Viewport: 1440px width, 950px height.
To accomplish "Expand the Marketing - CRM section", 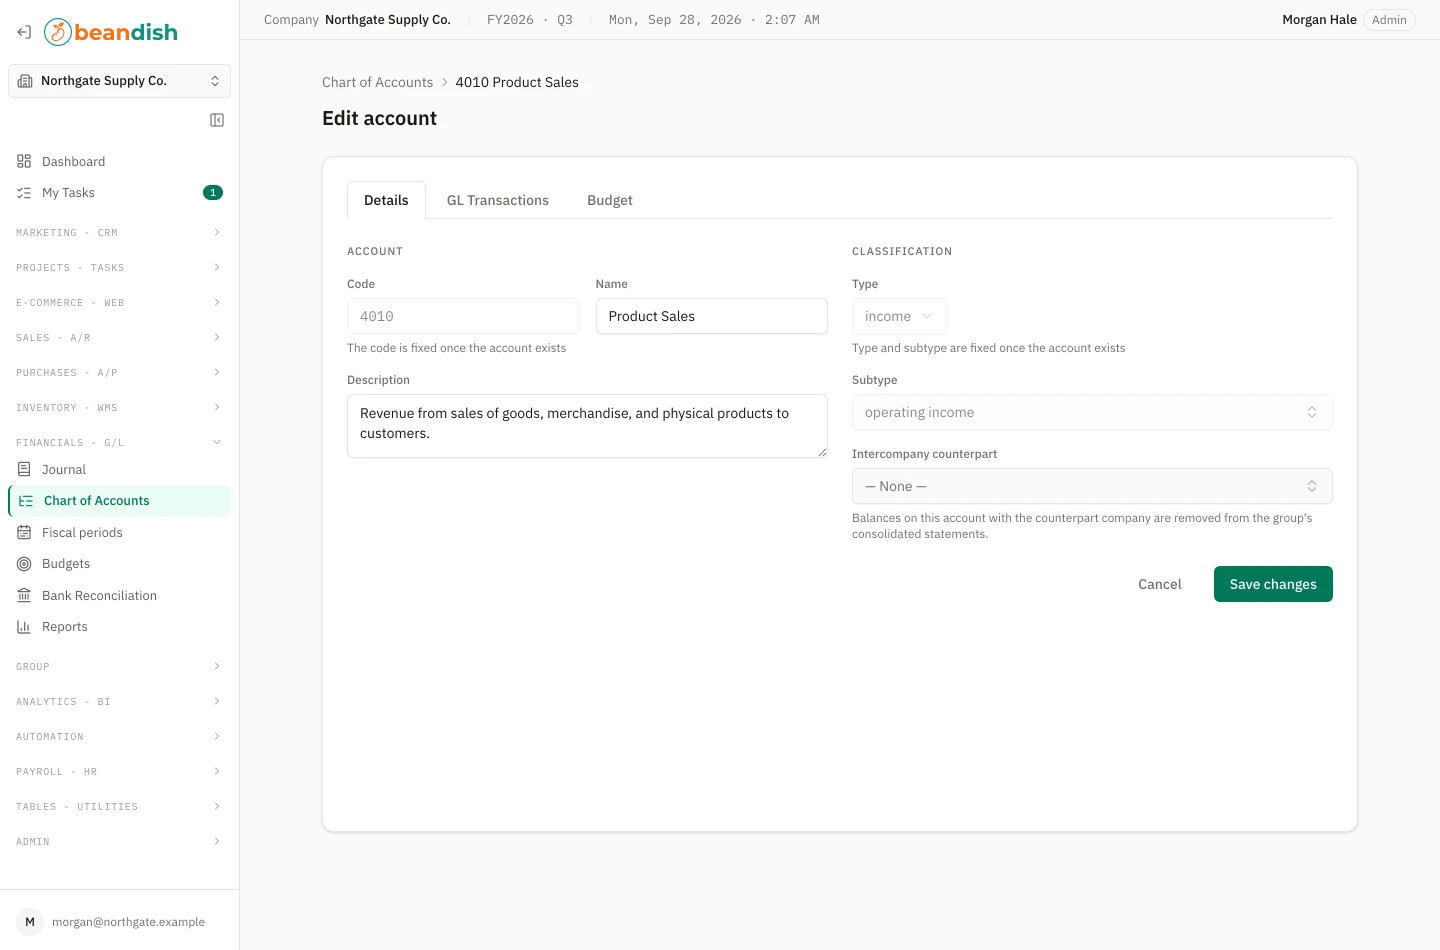I will tap(119, 233).
